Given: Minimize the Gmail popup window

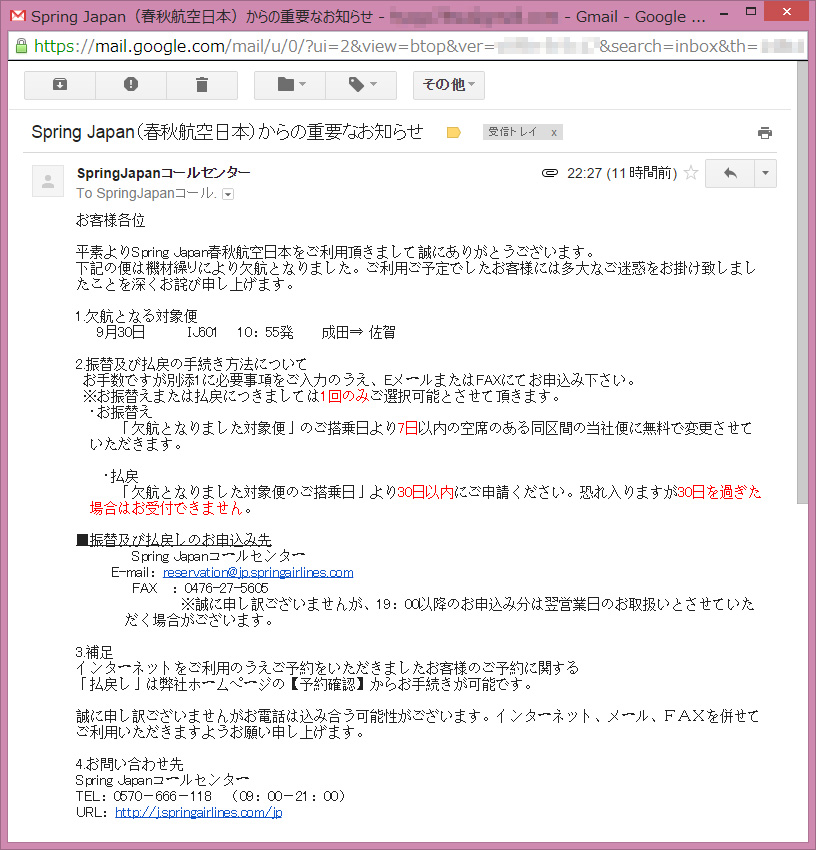Looking at the screenshot, I should click(724, 14).
